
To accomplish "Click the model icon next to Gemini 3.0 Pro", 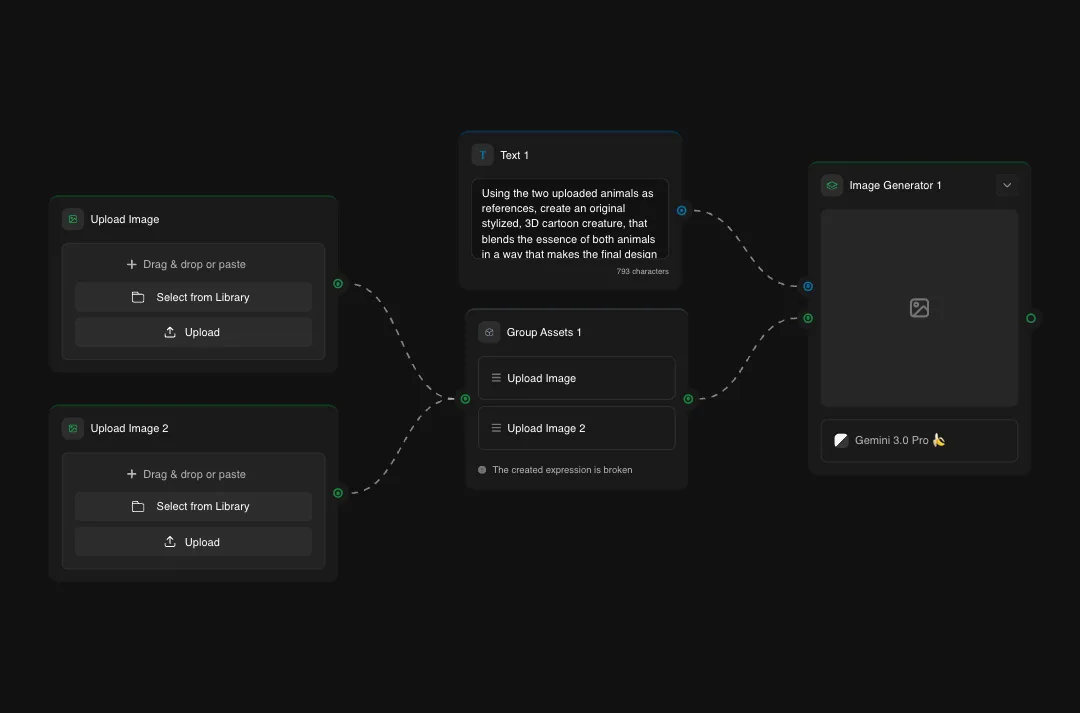I will pyautogui.click(x=840, y=440).
